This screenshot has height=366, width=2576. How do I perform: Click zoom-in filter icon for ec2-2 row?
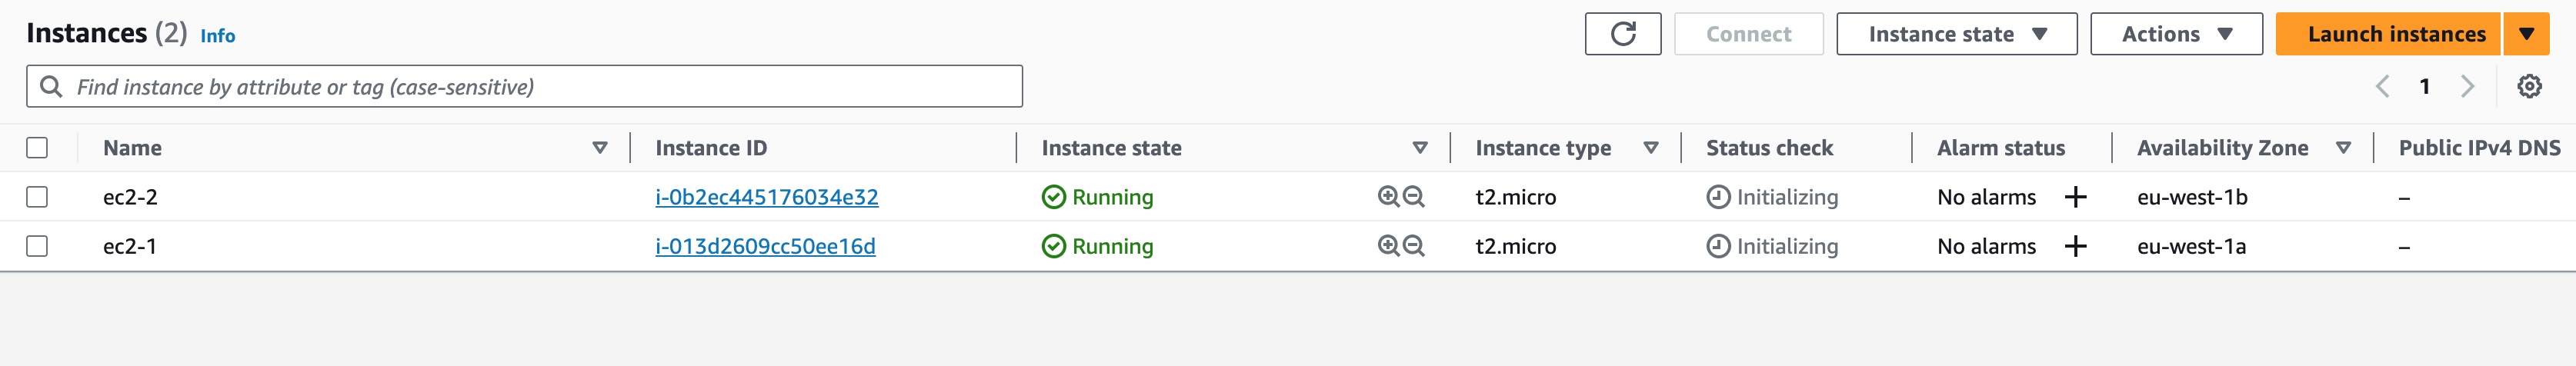point(1388,196)
